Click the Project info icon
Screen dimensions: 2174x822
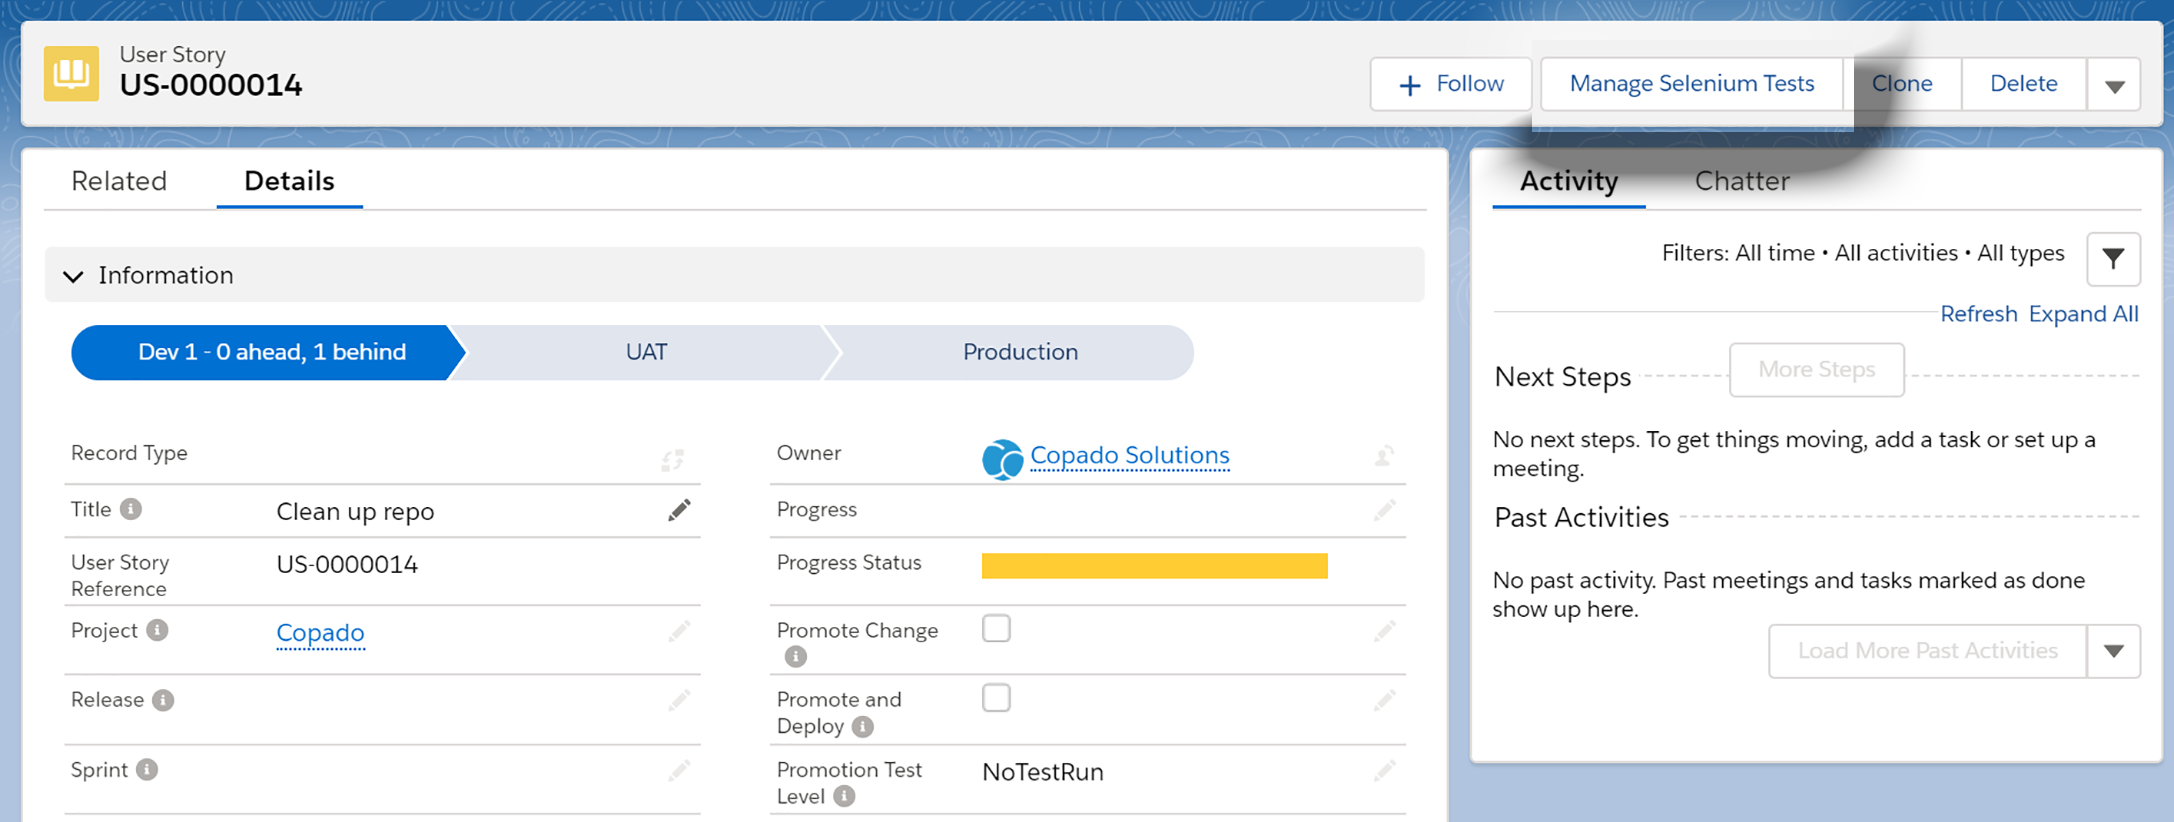(157, 630)
